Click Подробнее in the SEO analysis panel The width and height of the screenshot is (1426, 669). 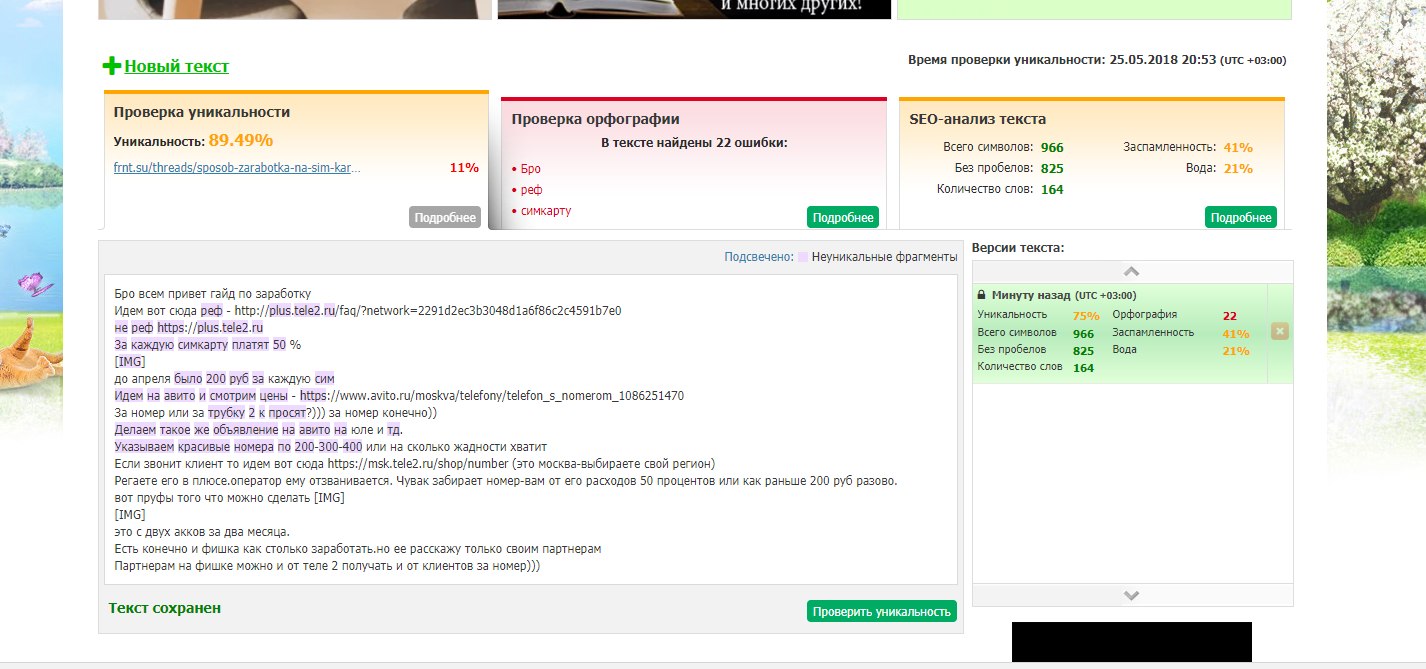1241,217
